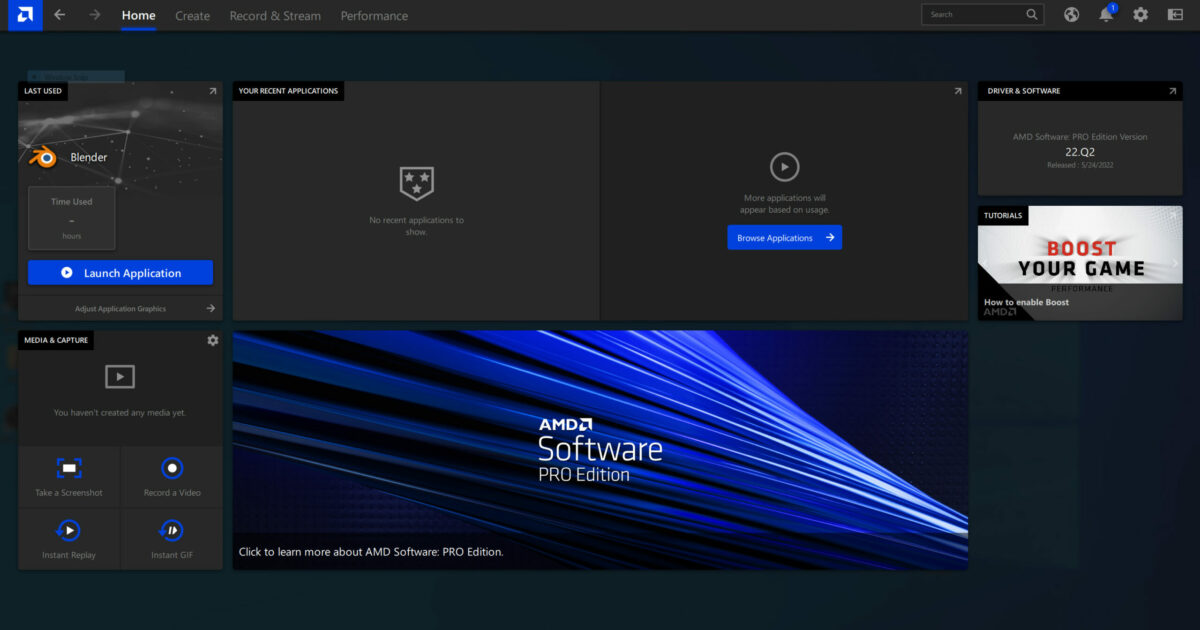Launch Application for Blender

point(120,272)
